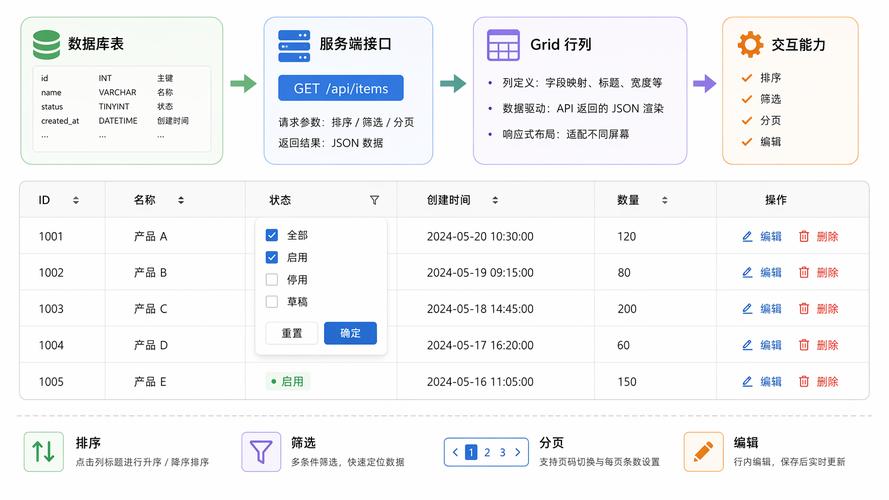
Task: Click 删除 link in row 1005
Action: (x=827, y=382)
